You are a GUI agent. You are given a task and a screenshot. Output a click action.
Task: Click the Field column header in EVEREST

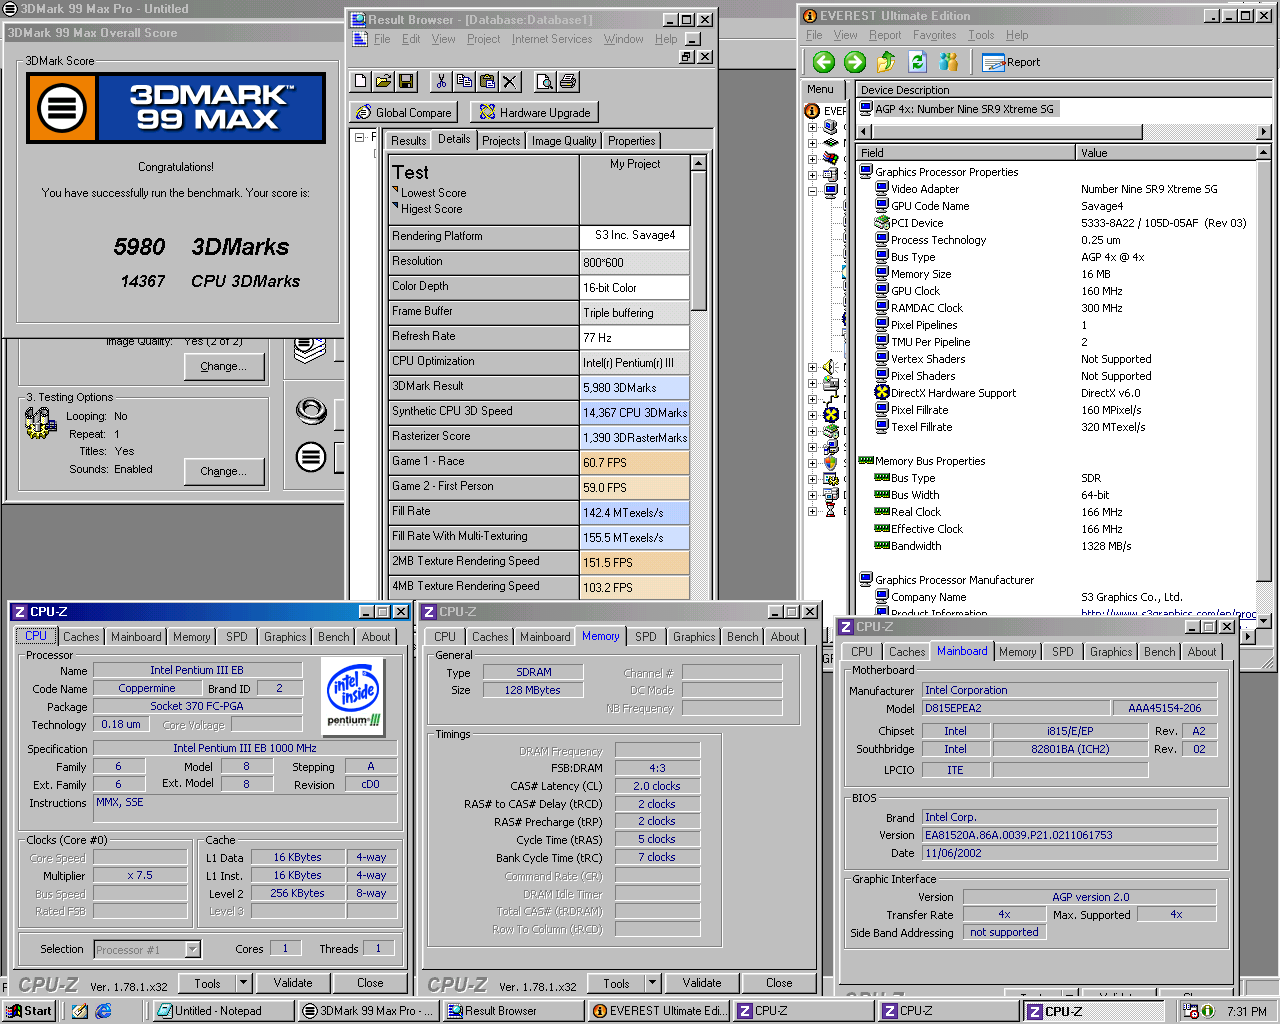click(966, 153)
